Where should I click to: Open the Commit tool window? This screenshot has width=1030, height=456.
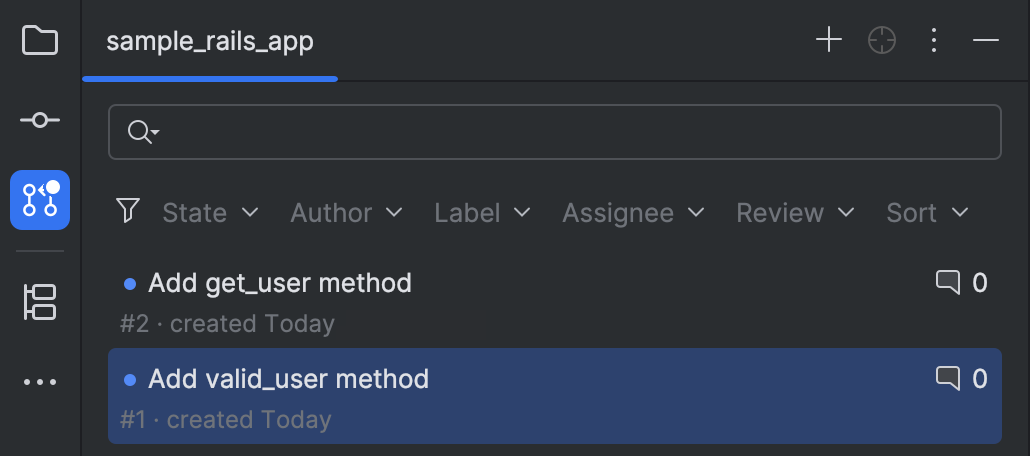point(40,120)
